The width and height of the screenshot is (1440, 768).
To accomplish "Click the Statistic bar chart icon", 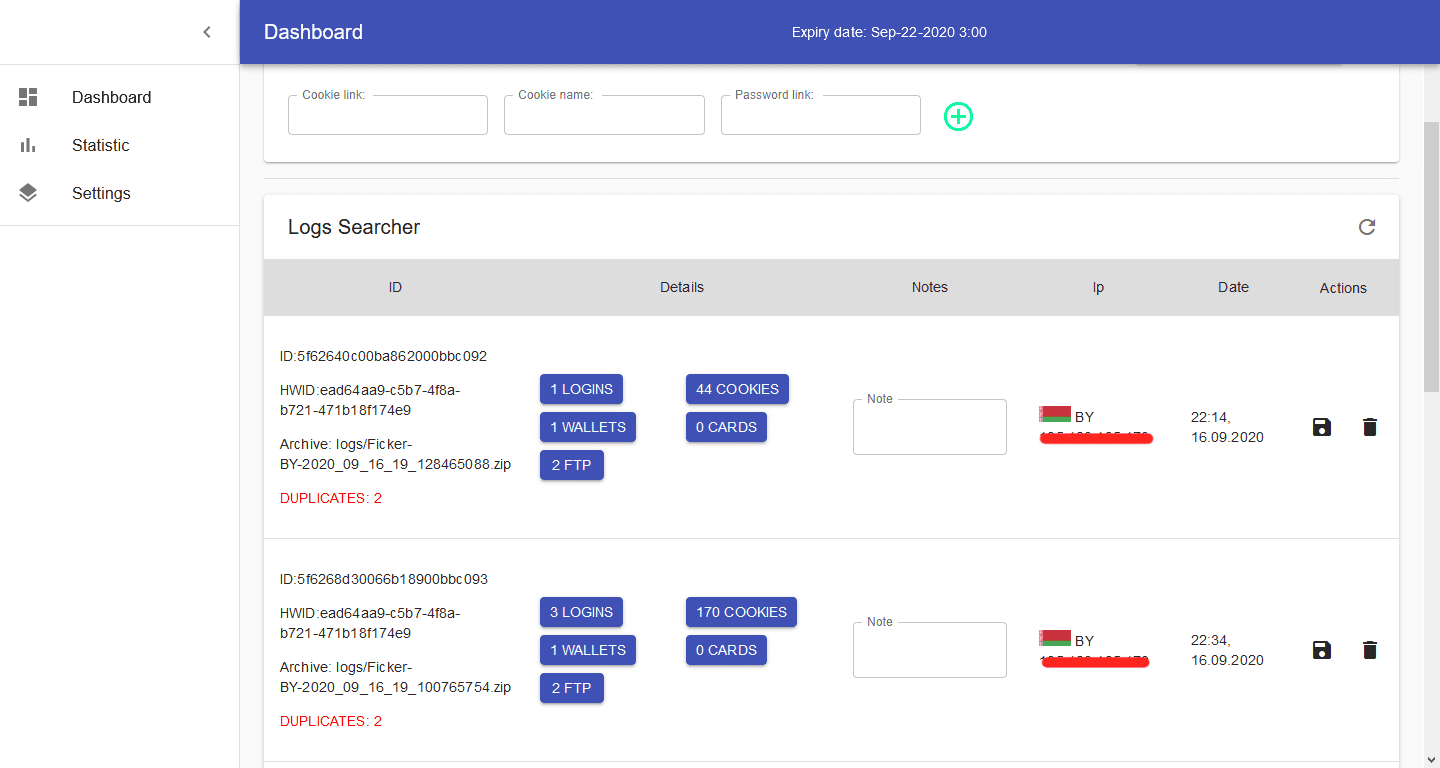I will (28, 145).
